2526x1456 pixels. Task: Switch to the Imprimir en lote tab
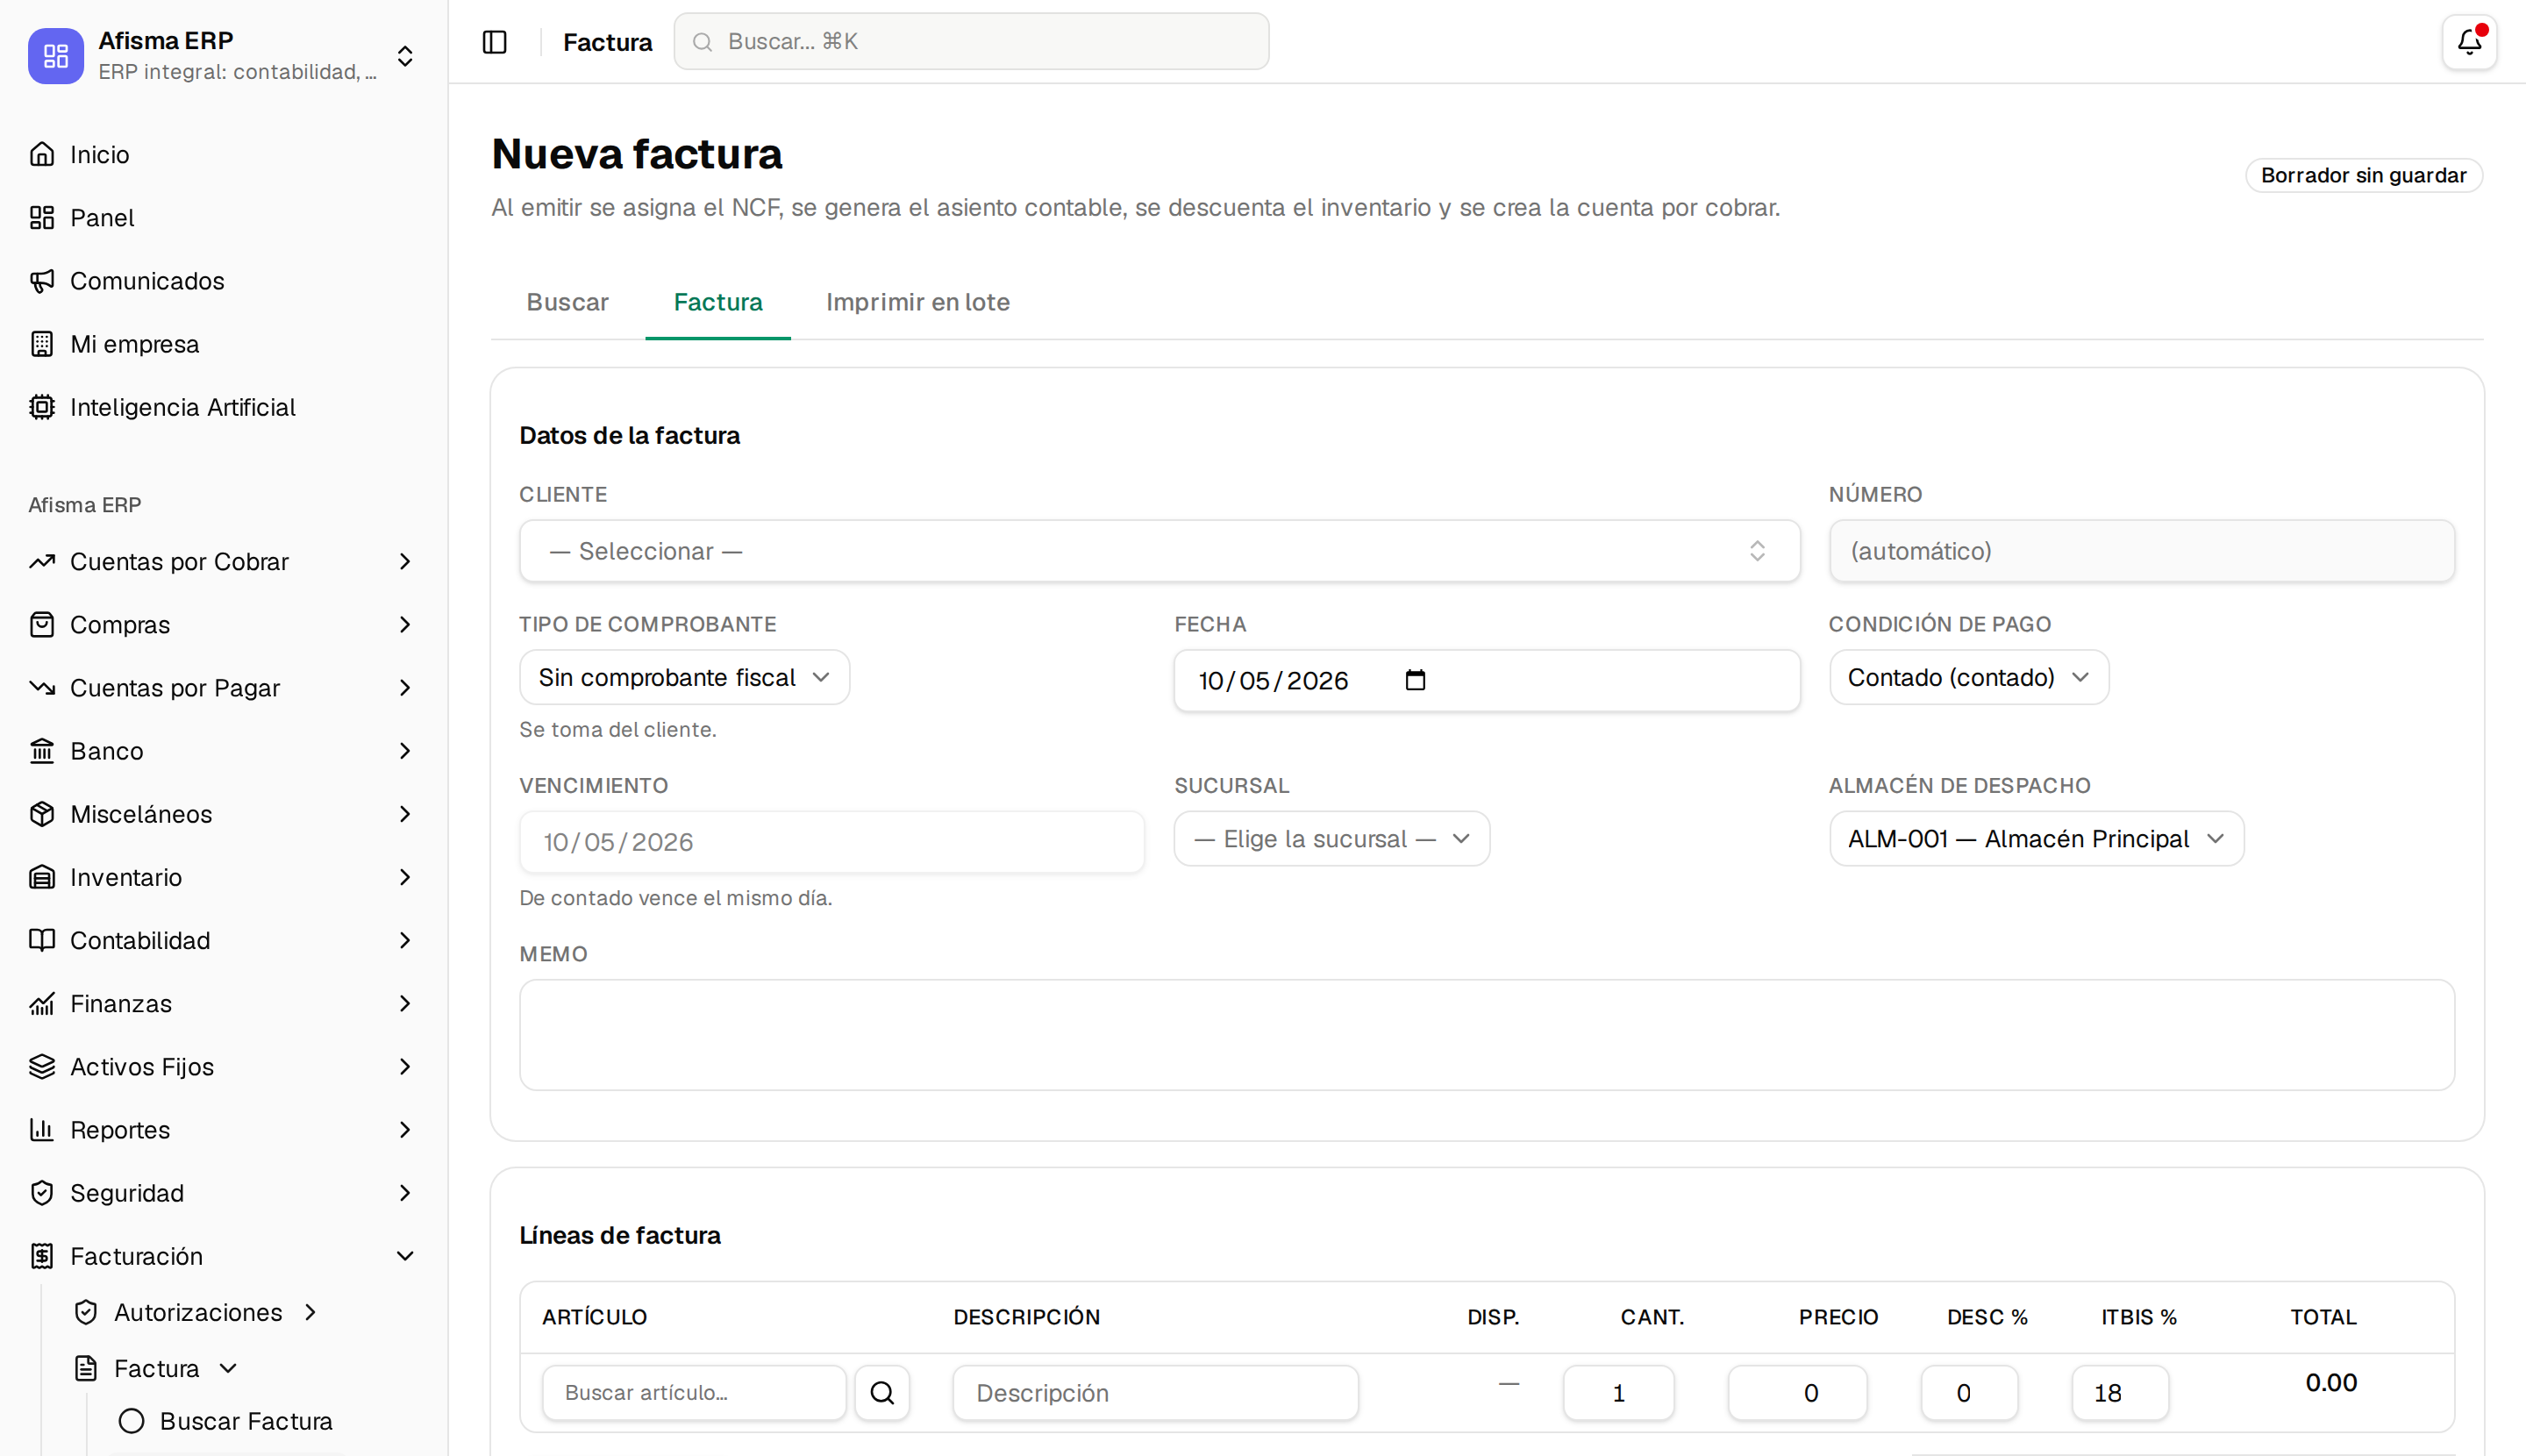click(917, 302)
